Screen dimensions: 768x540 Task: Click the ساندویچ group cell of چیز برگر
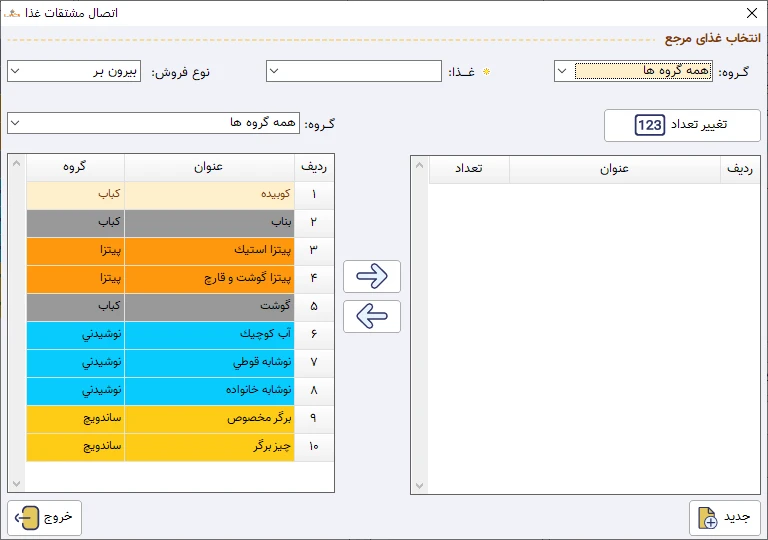pos(75,446)
